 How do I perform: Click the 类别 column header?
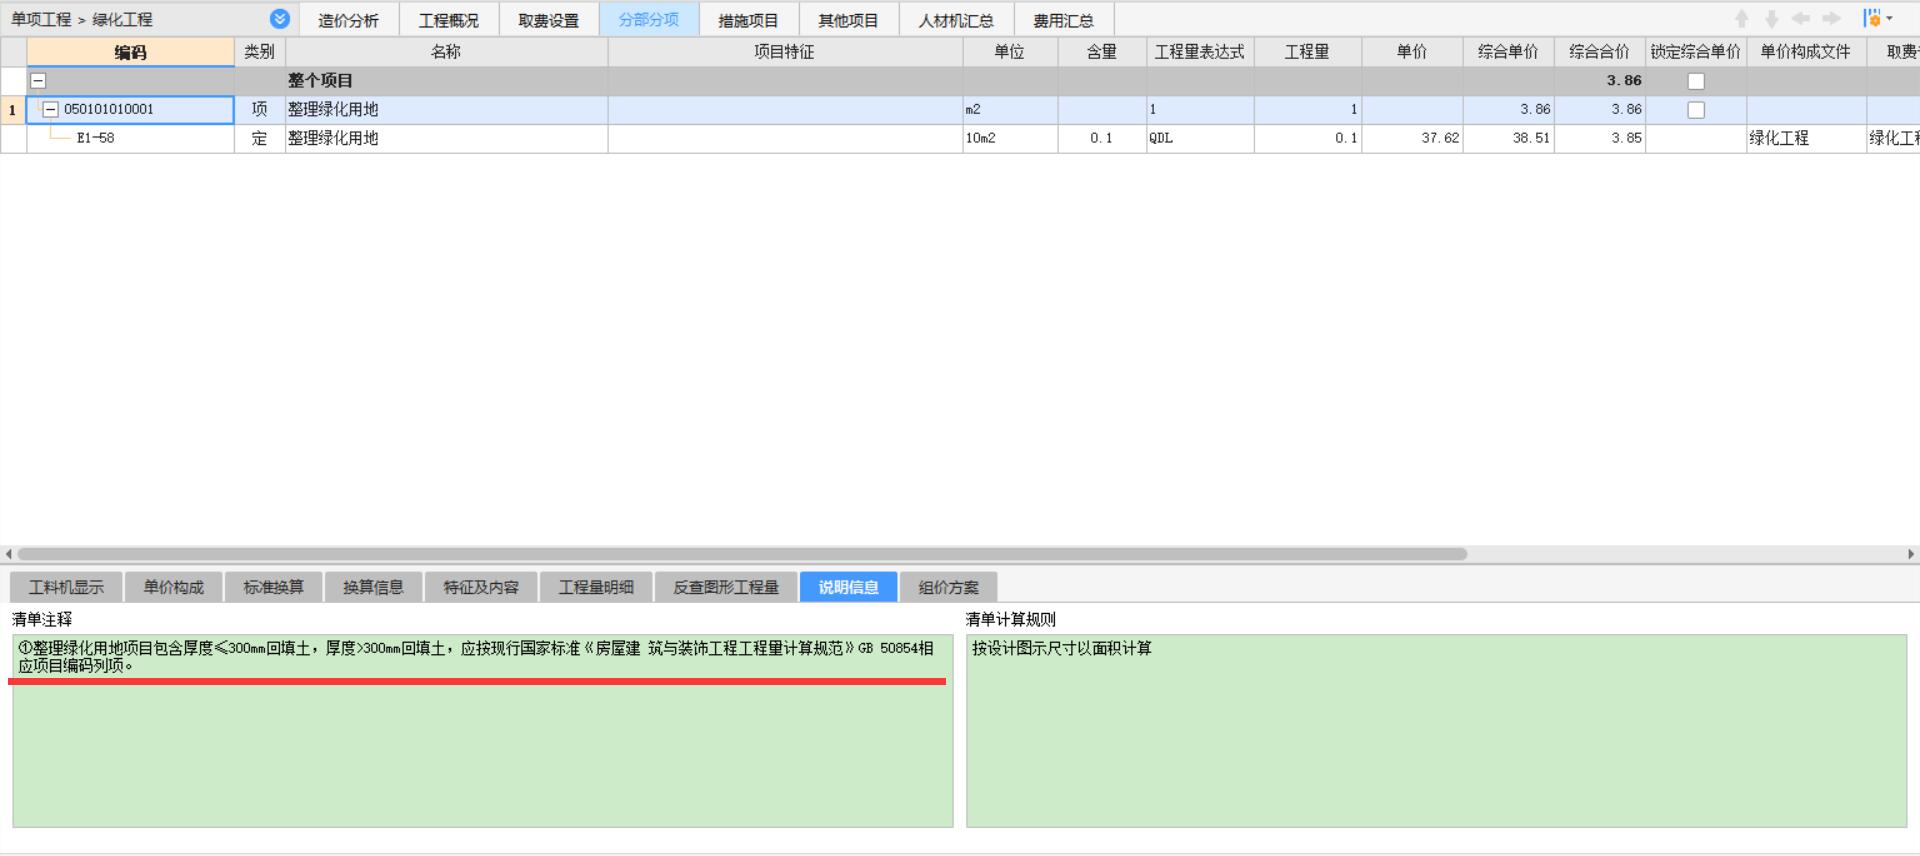pos(260,52)
